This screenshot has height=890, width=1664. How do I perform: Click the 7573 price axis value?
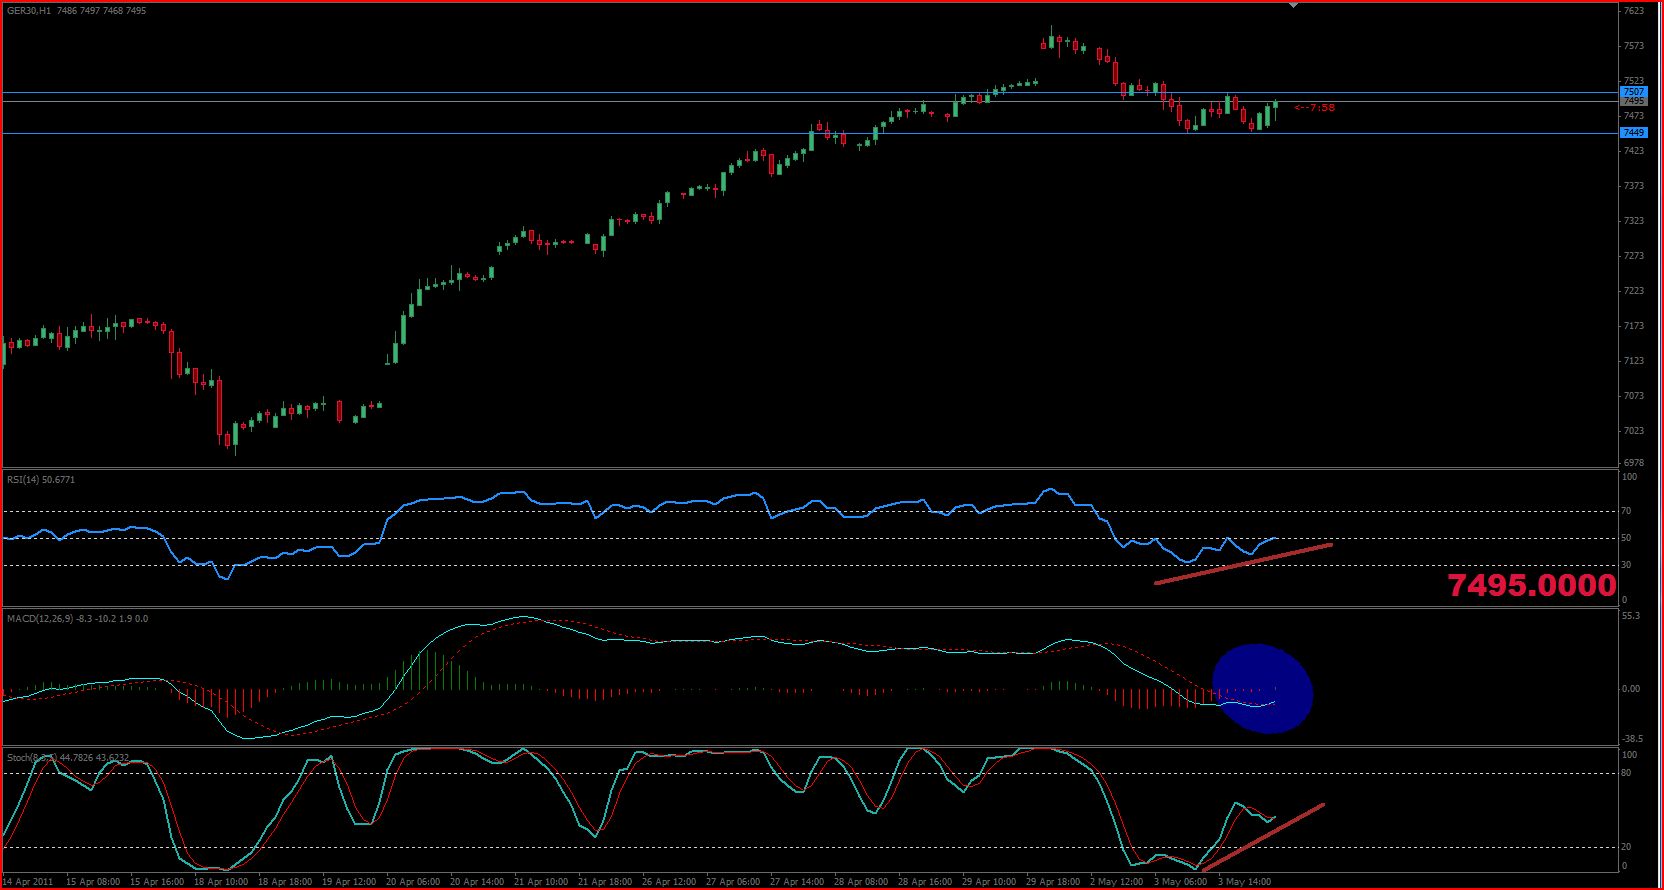(x=1634, y=46)
